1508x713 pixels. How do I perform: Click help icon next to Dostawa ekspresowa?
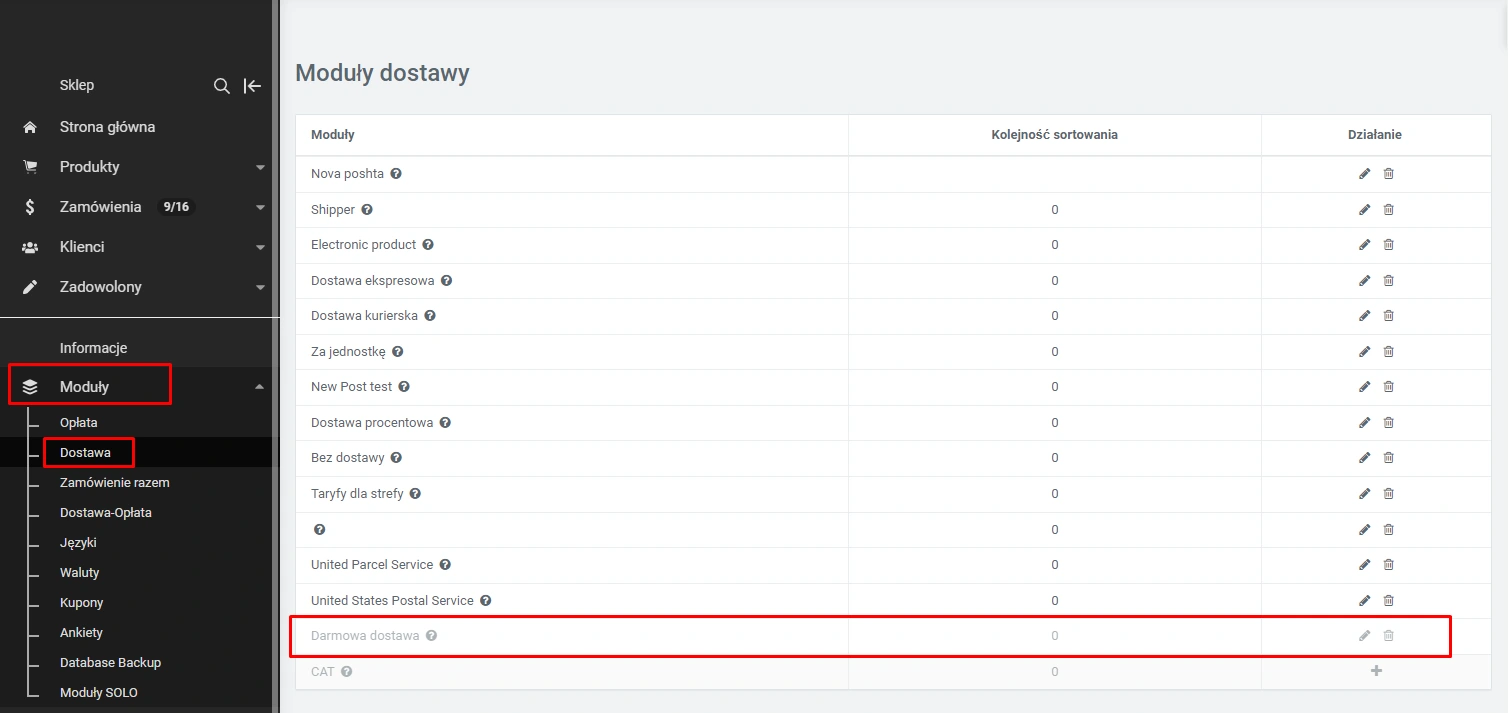tap(446, 281)
